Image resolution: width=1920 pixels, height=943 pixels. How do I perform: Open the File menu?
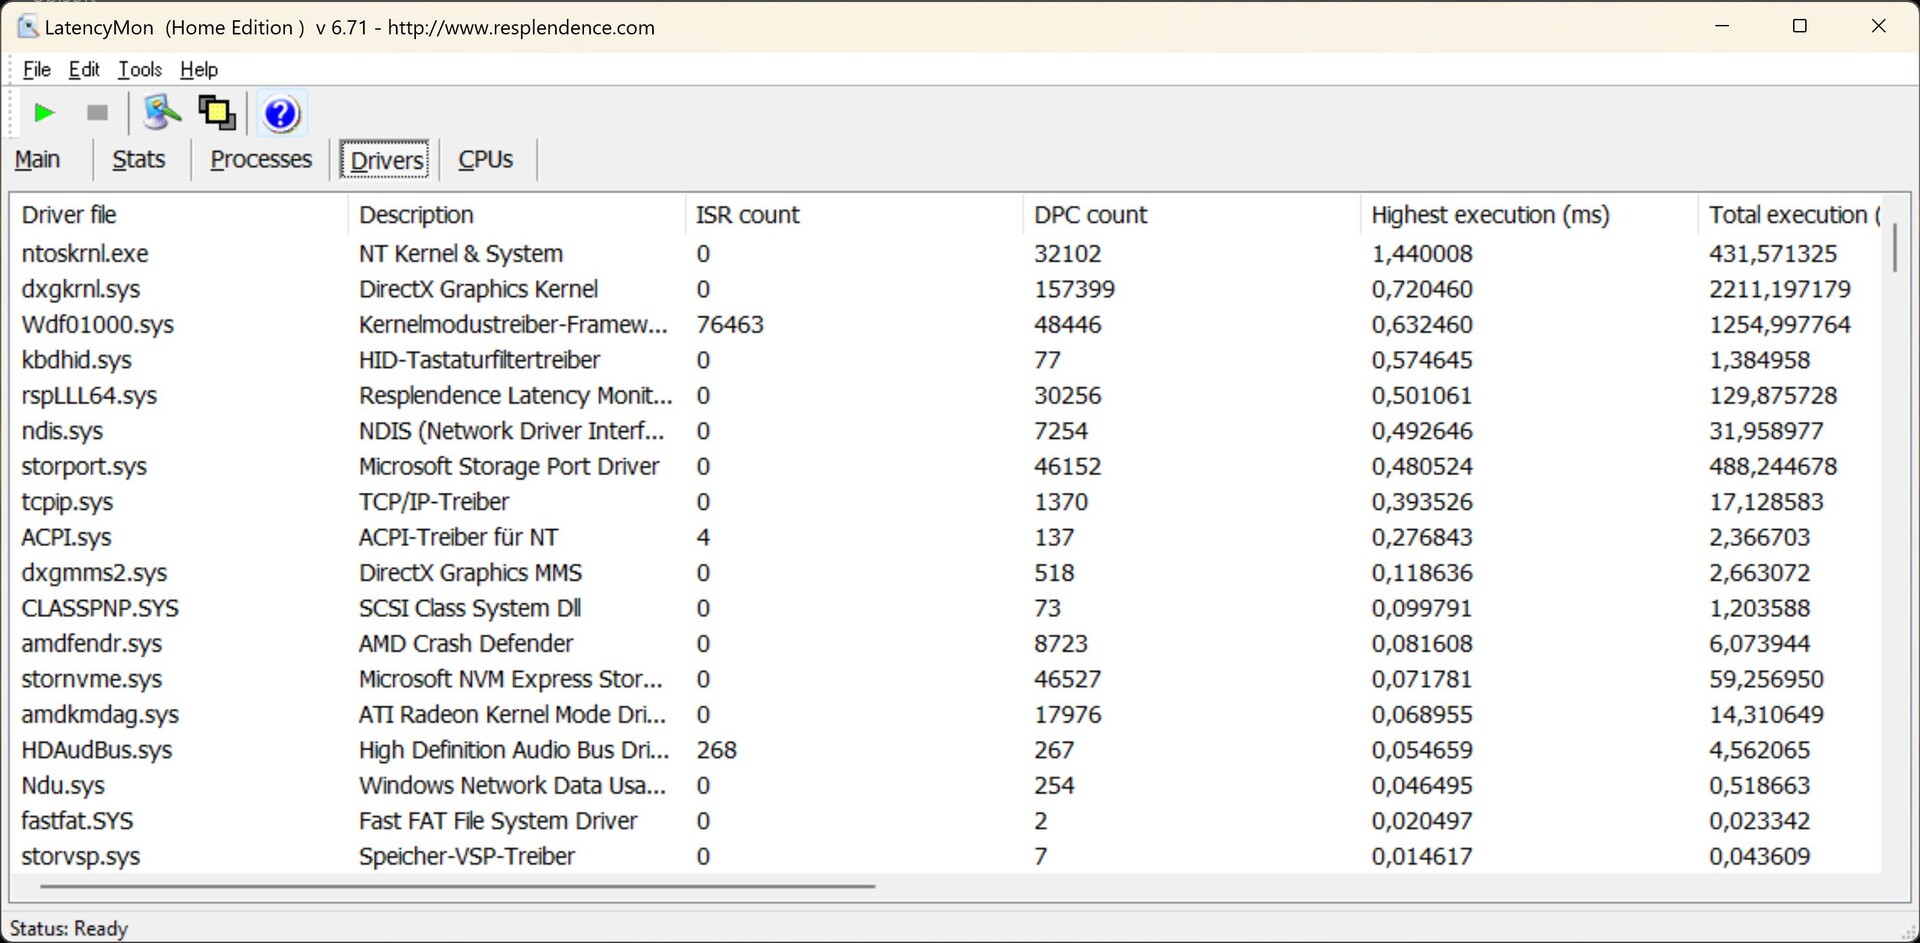click(x=36, y=69)
